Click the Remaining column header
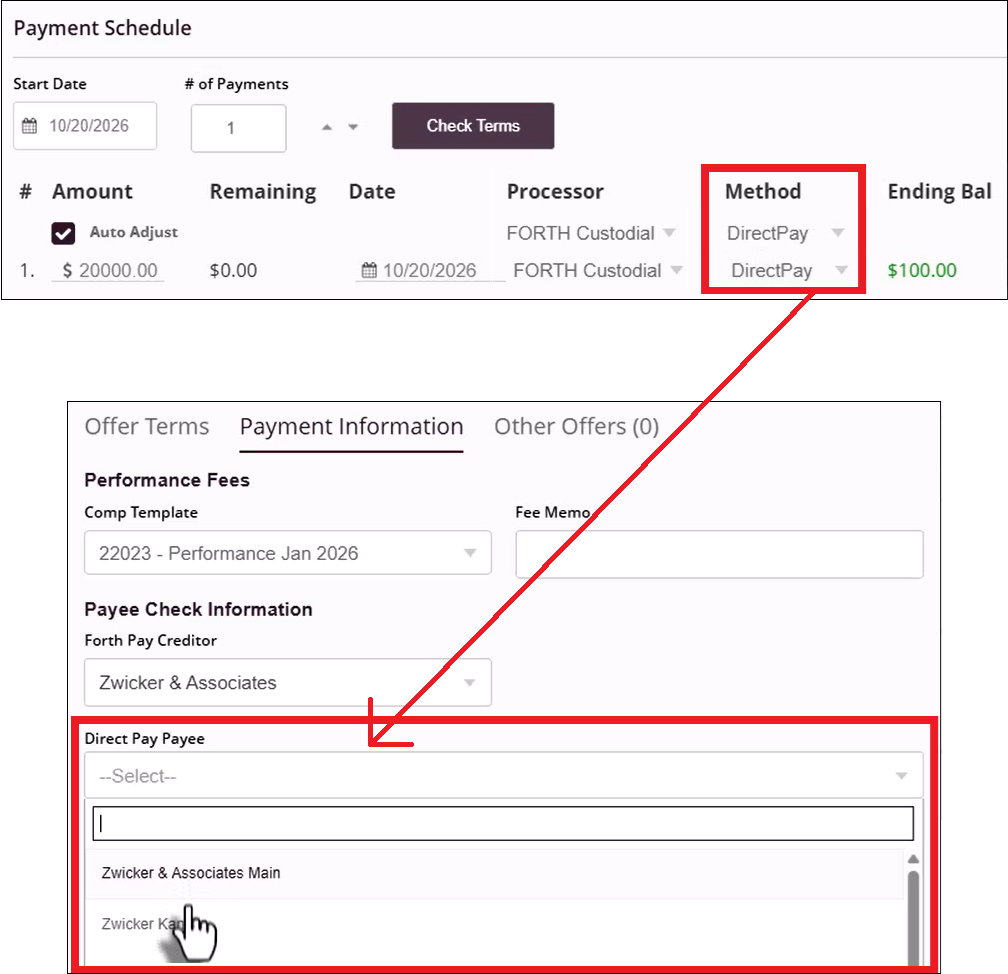Image resolution: width=1008 pixels, height=974 pixels. pos(263,192)
